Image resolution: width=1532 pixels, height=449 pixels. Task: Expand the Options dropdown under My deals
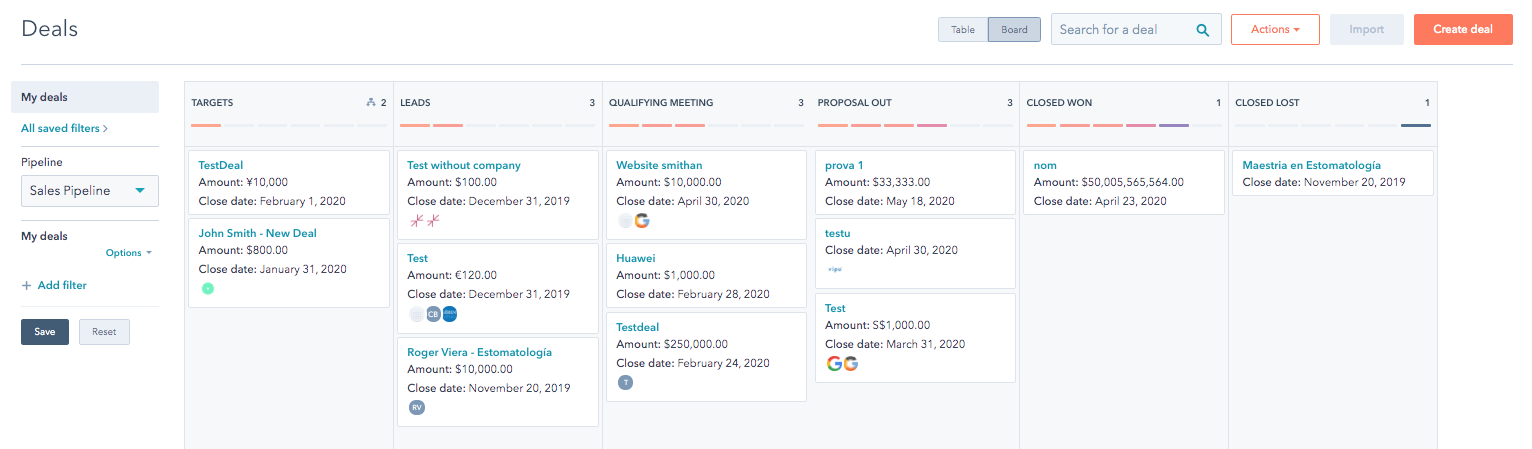coord(128,253)
